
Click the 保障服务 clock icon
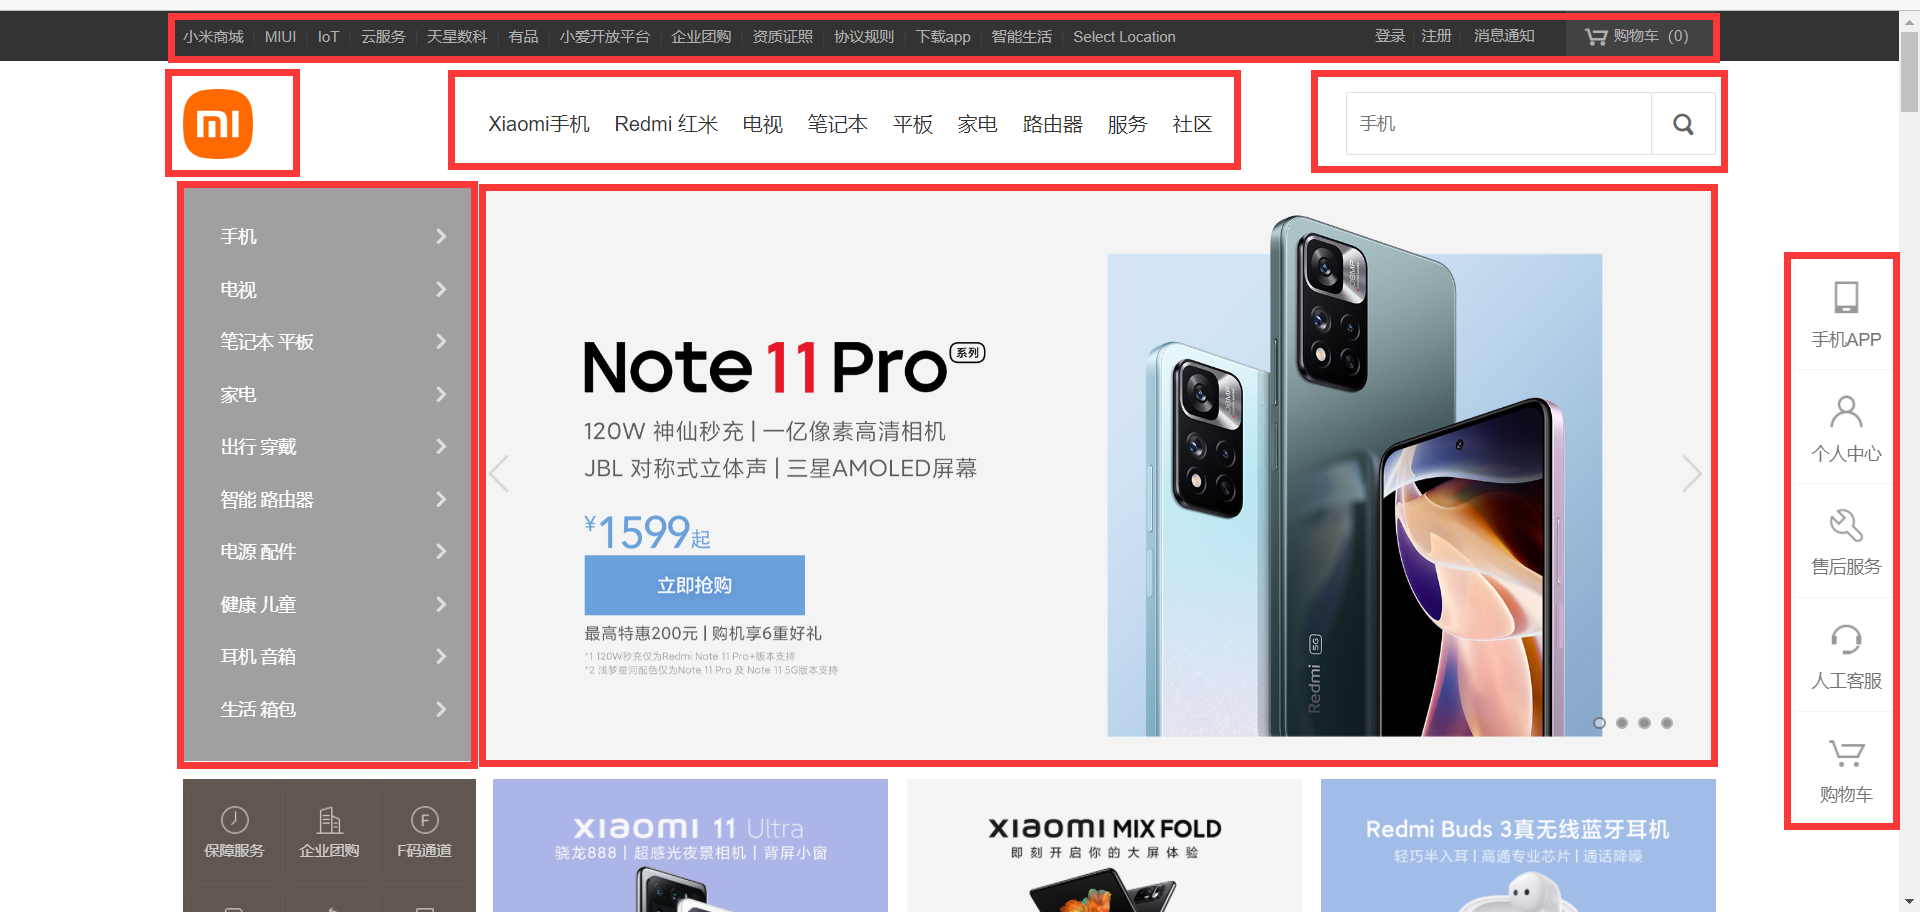point(235,820)
